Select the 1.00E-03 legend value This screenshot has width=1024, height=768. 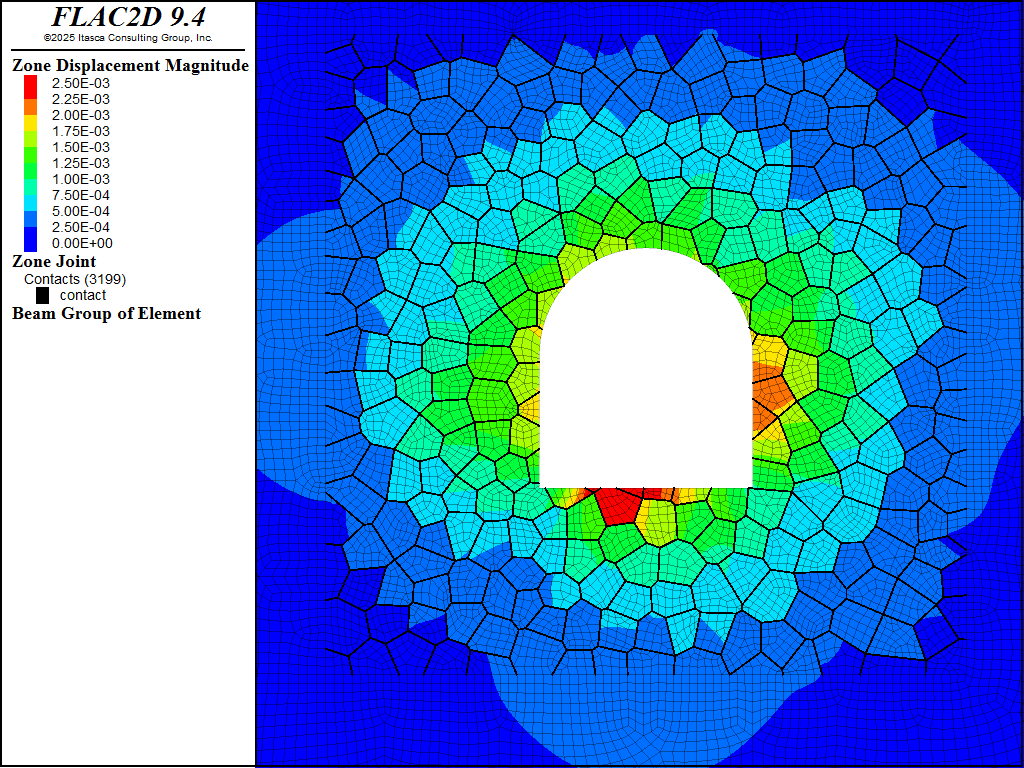(x=81, y=179)
